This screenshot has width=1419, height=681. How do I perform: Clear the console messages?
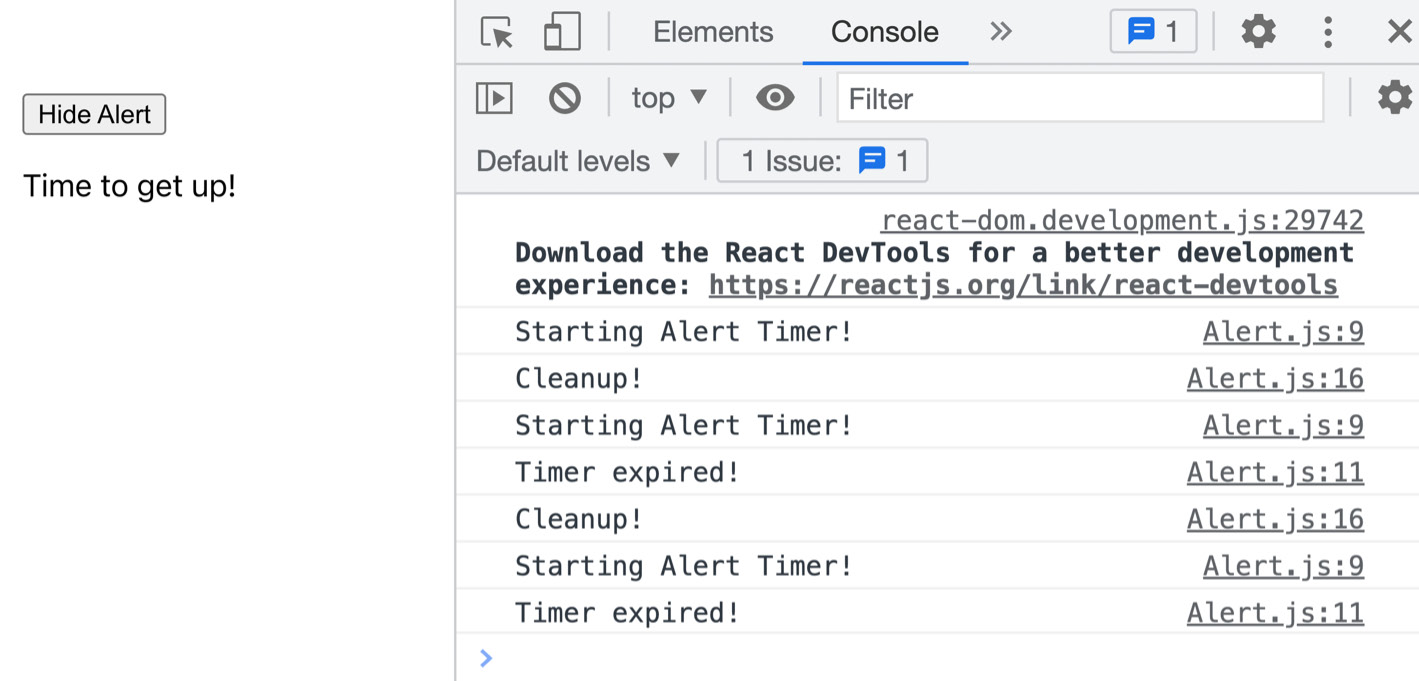[x=565, y=97]
